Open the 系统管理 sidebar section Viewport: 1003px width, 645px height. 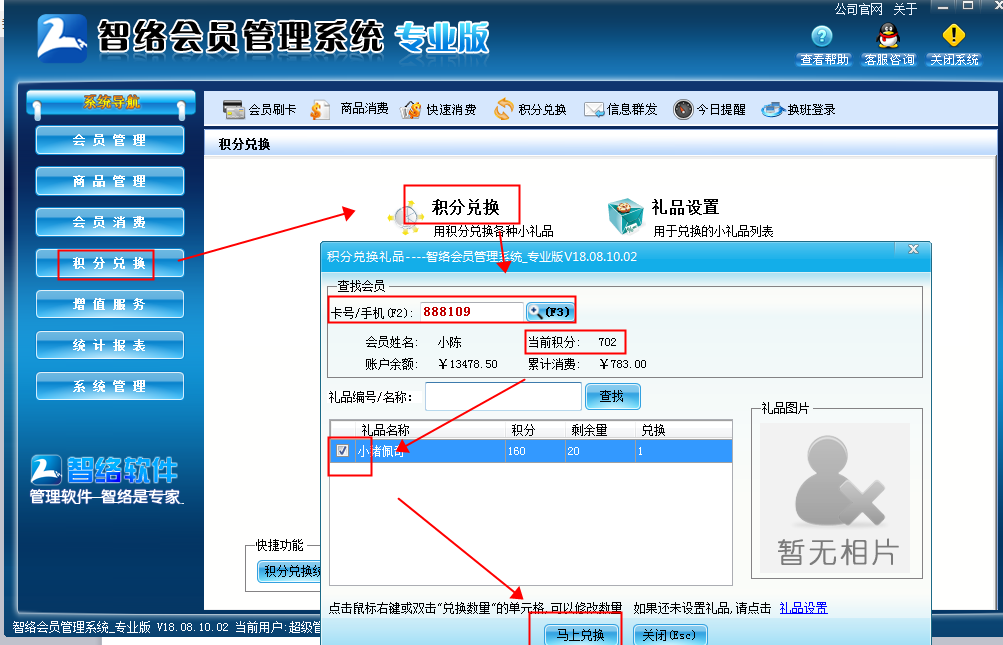pos(109,385)
